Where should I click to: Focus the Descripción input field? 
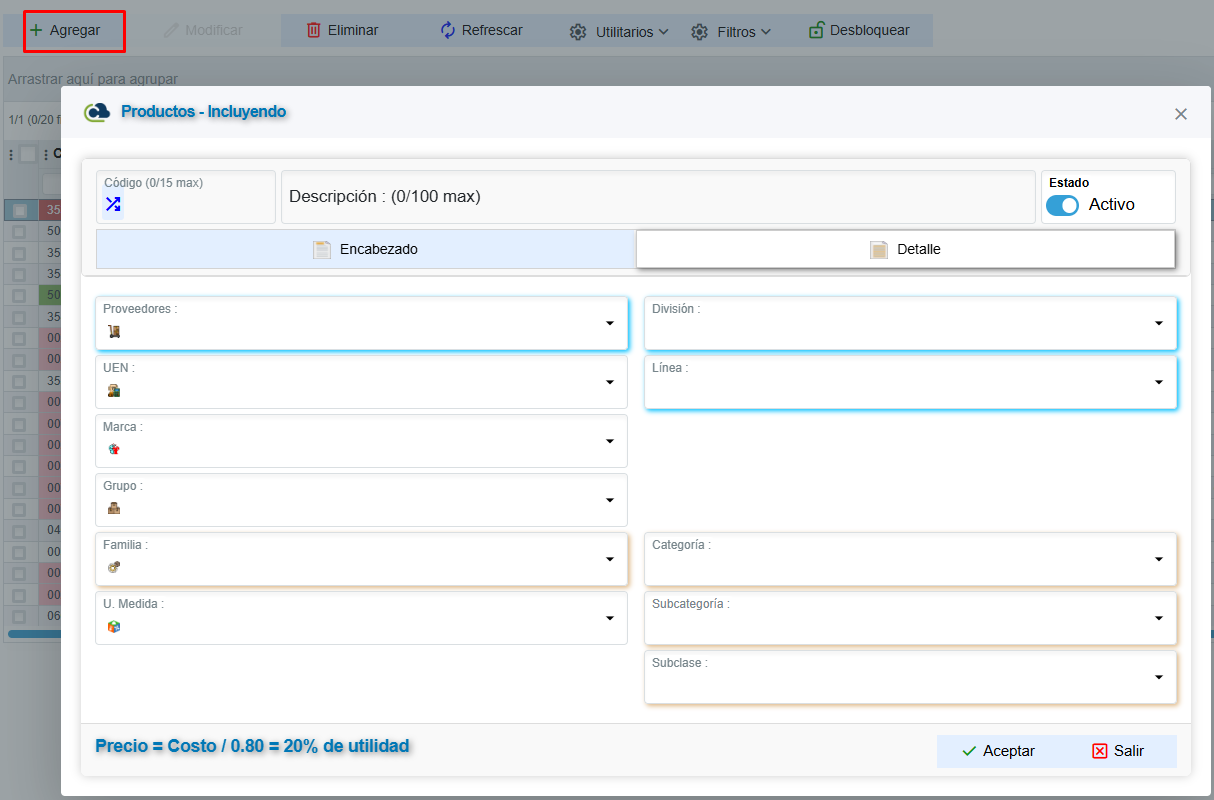point(658,197)
